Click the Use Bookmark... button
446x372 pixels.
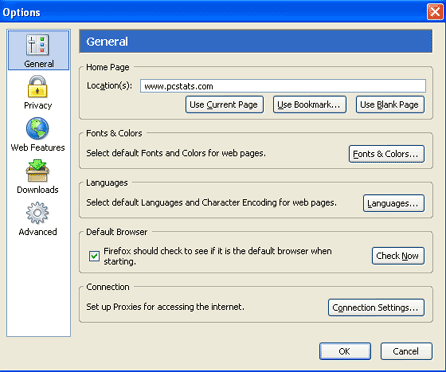coord(310,105)
